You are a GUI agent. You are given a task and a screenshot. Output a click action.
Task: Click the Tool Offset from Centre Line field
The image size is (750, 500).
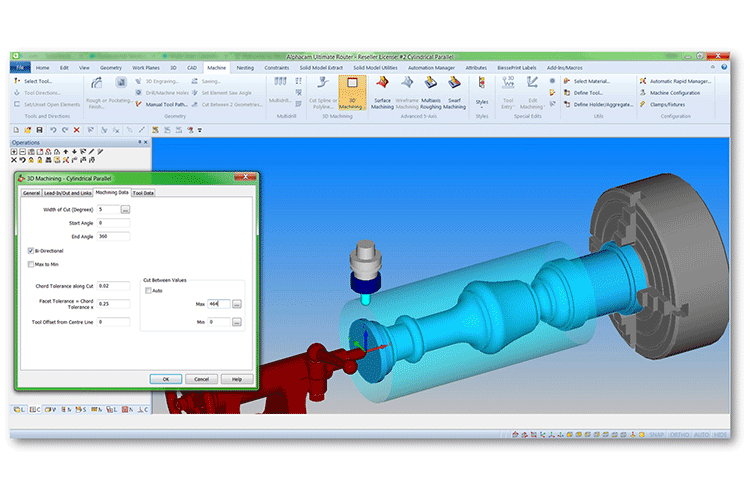tap(113, 322)
